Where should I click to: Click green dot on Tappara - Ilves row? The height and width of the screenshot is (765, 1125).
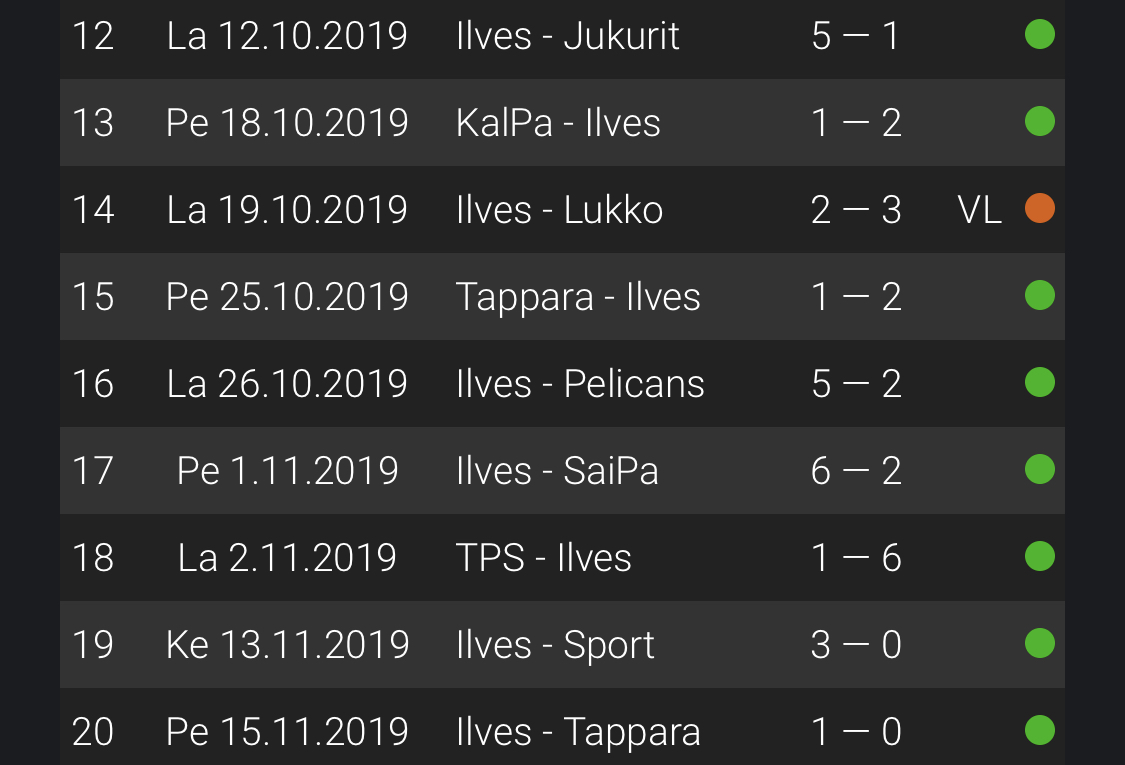1040,296
